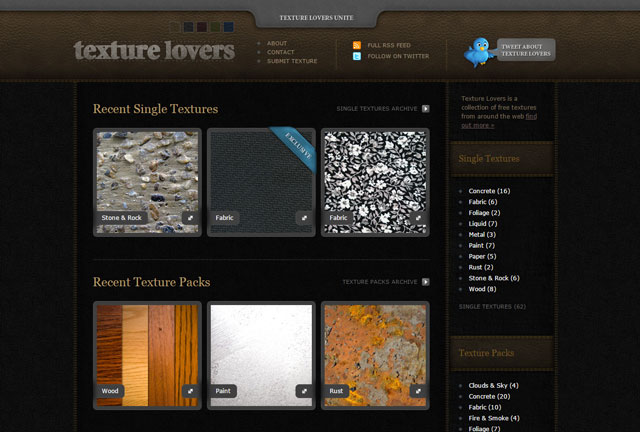
Task: Enlarge the stone and rock texture via its expand icon
Action: (190, 218)
